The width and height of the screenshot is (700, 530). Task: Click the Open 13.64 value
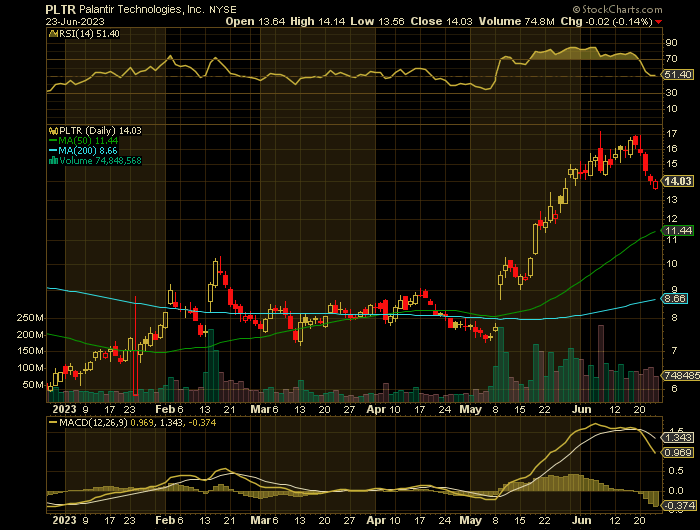pyautogui.click(x=255, y=21)
